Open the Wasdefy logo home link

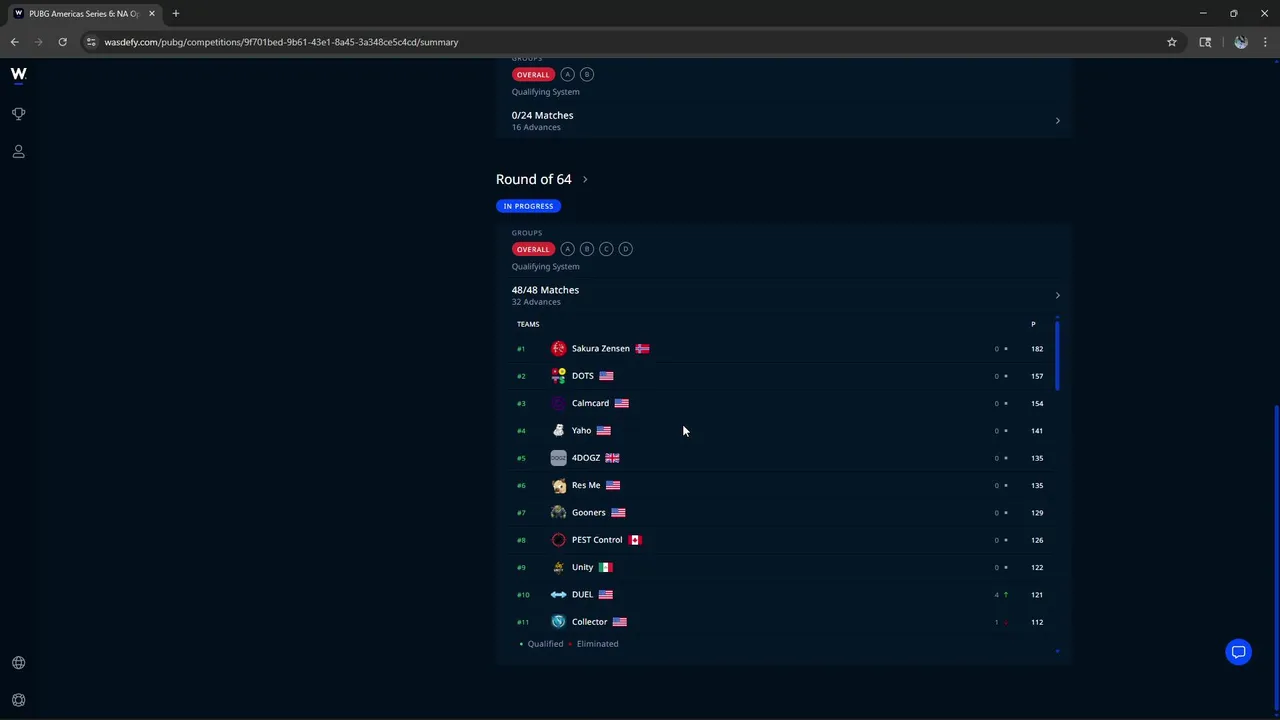[18, 74]
